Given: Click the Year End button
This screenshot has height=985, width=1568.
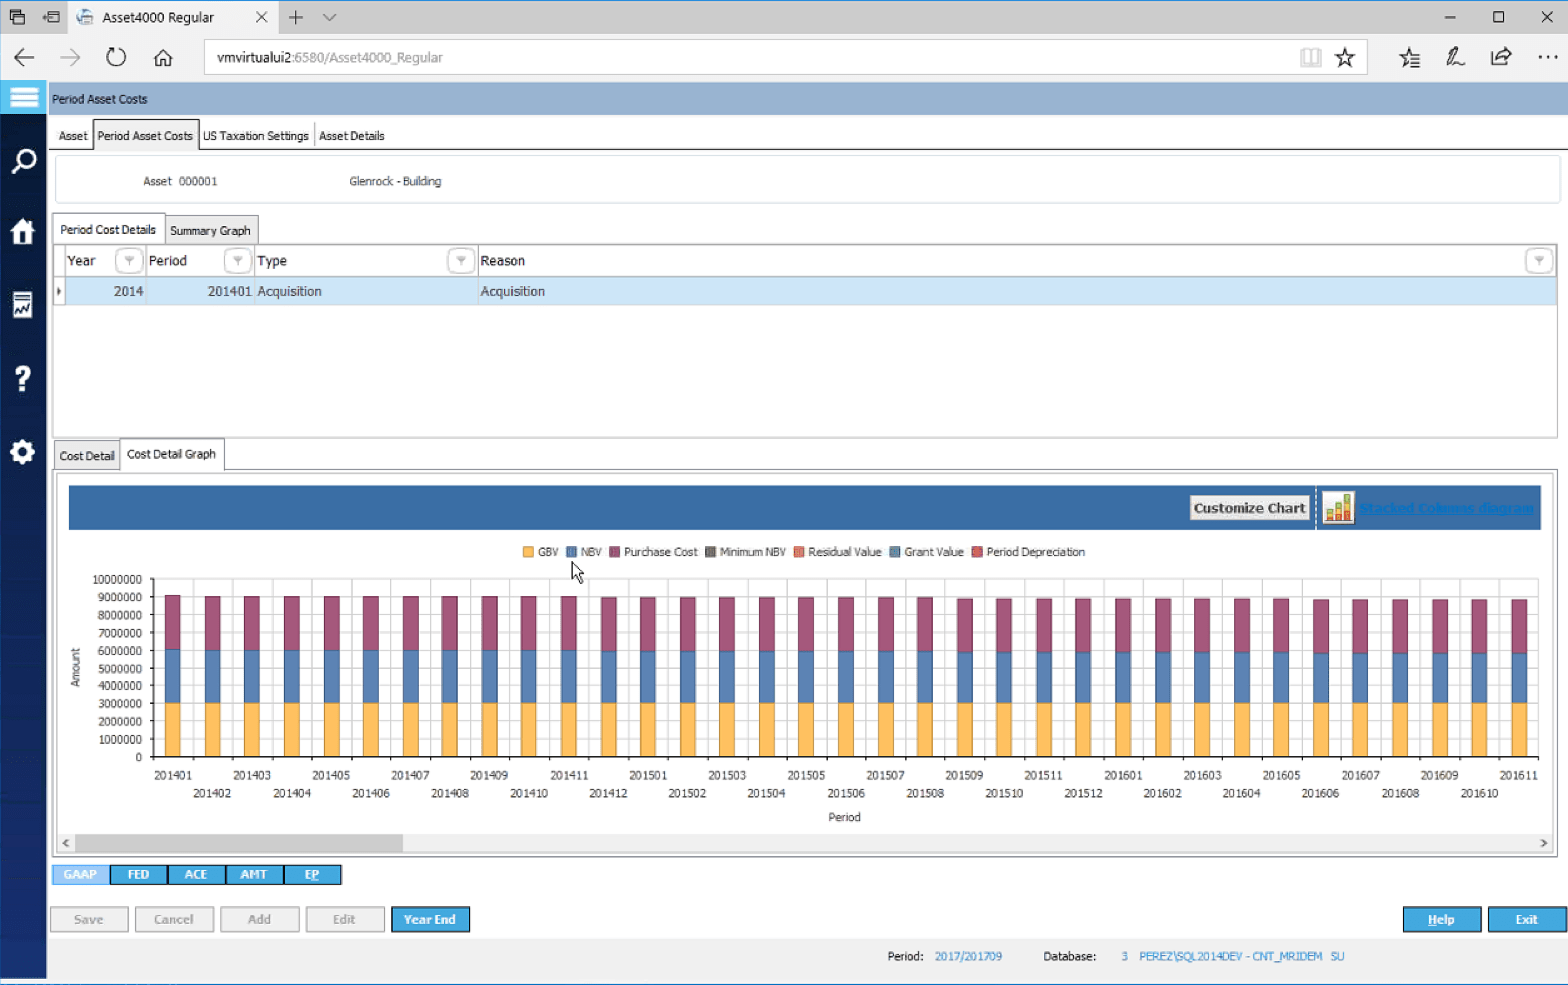Looking at the screenshot, I should 430,919.
